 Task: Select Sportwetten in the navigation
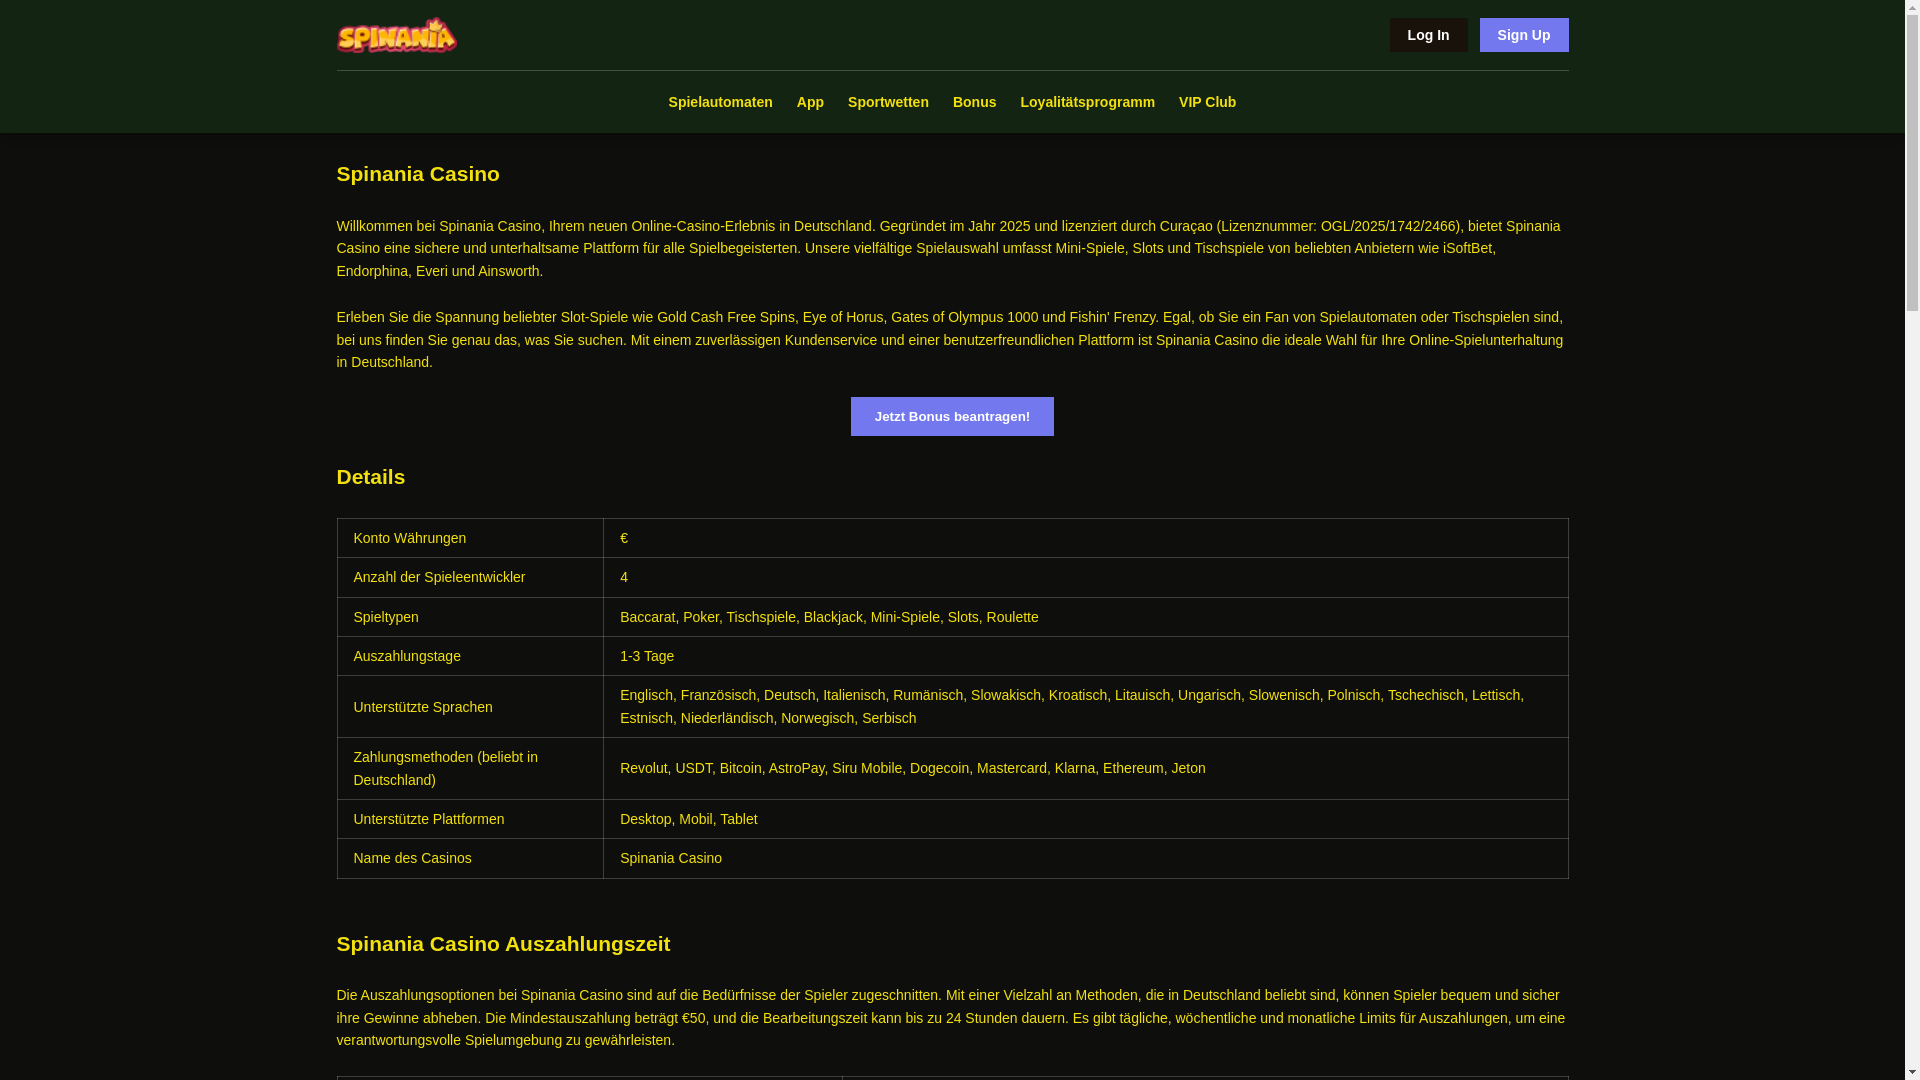point(888,102)
